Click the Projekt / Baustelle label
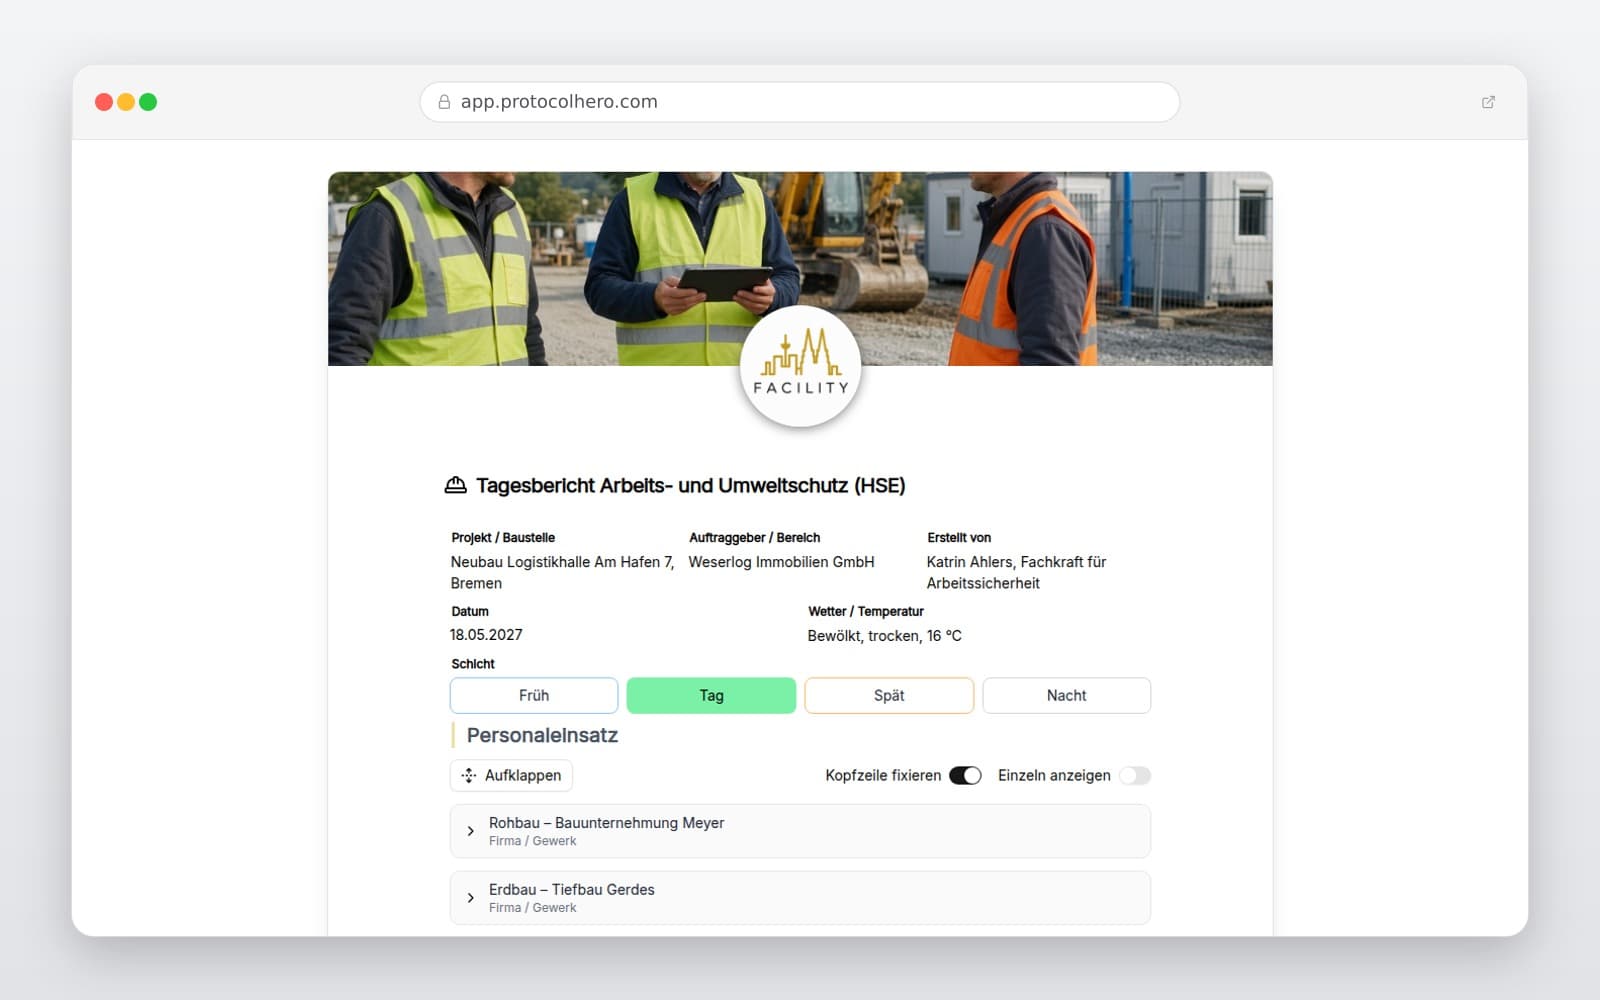 click(x=503, y=538)
